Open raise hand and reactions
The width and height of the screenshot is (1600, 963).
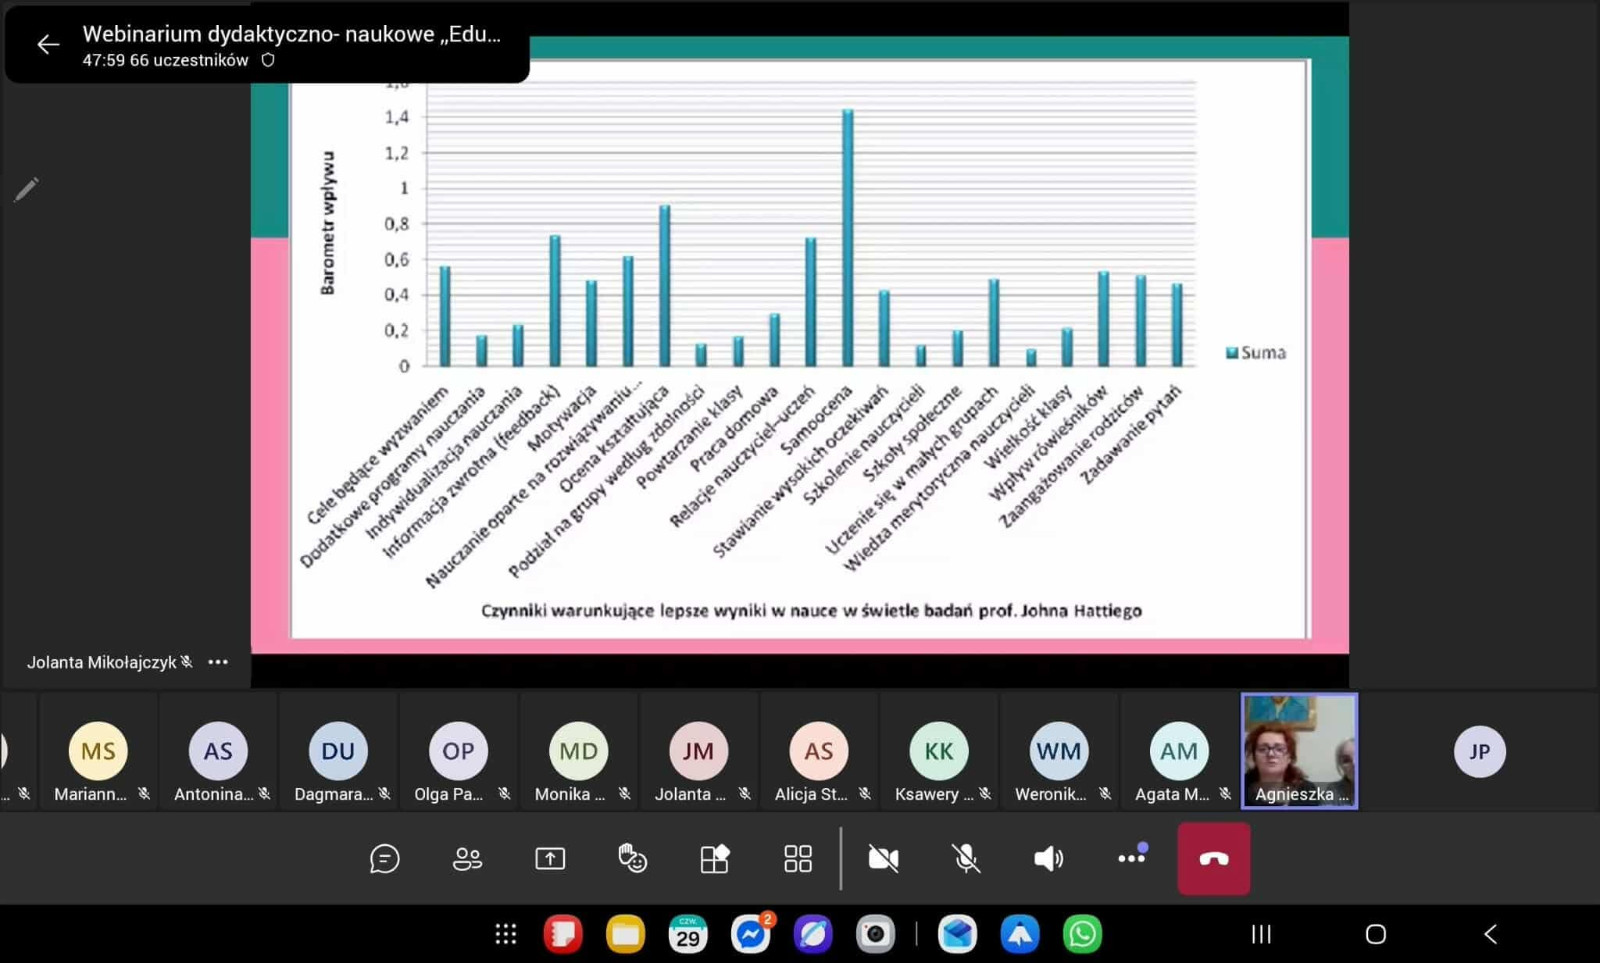point(632,859)
